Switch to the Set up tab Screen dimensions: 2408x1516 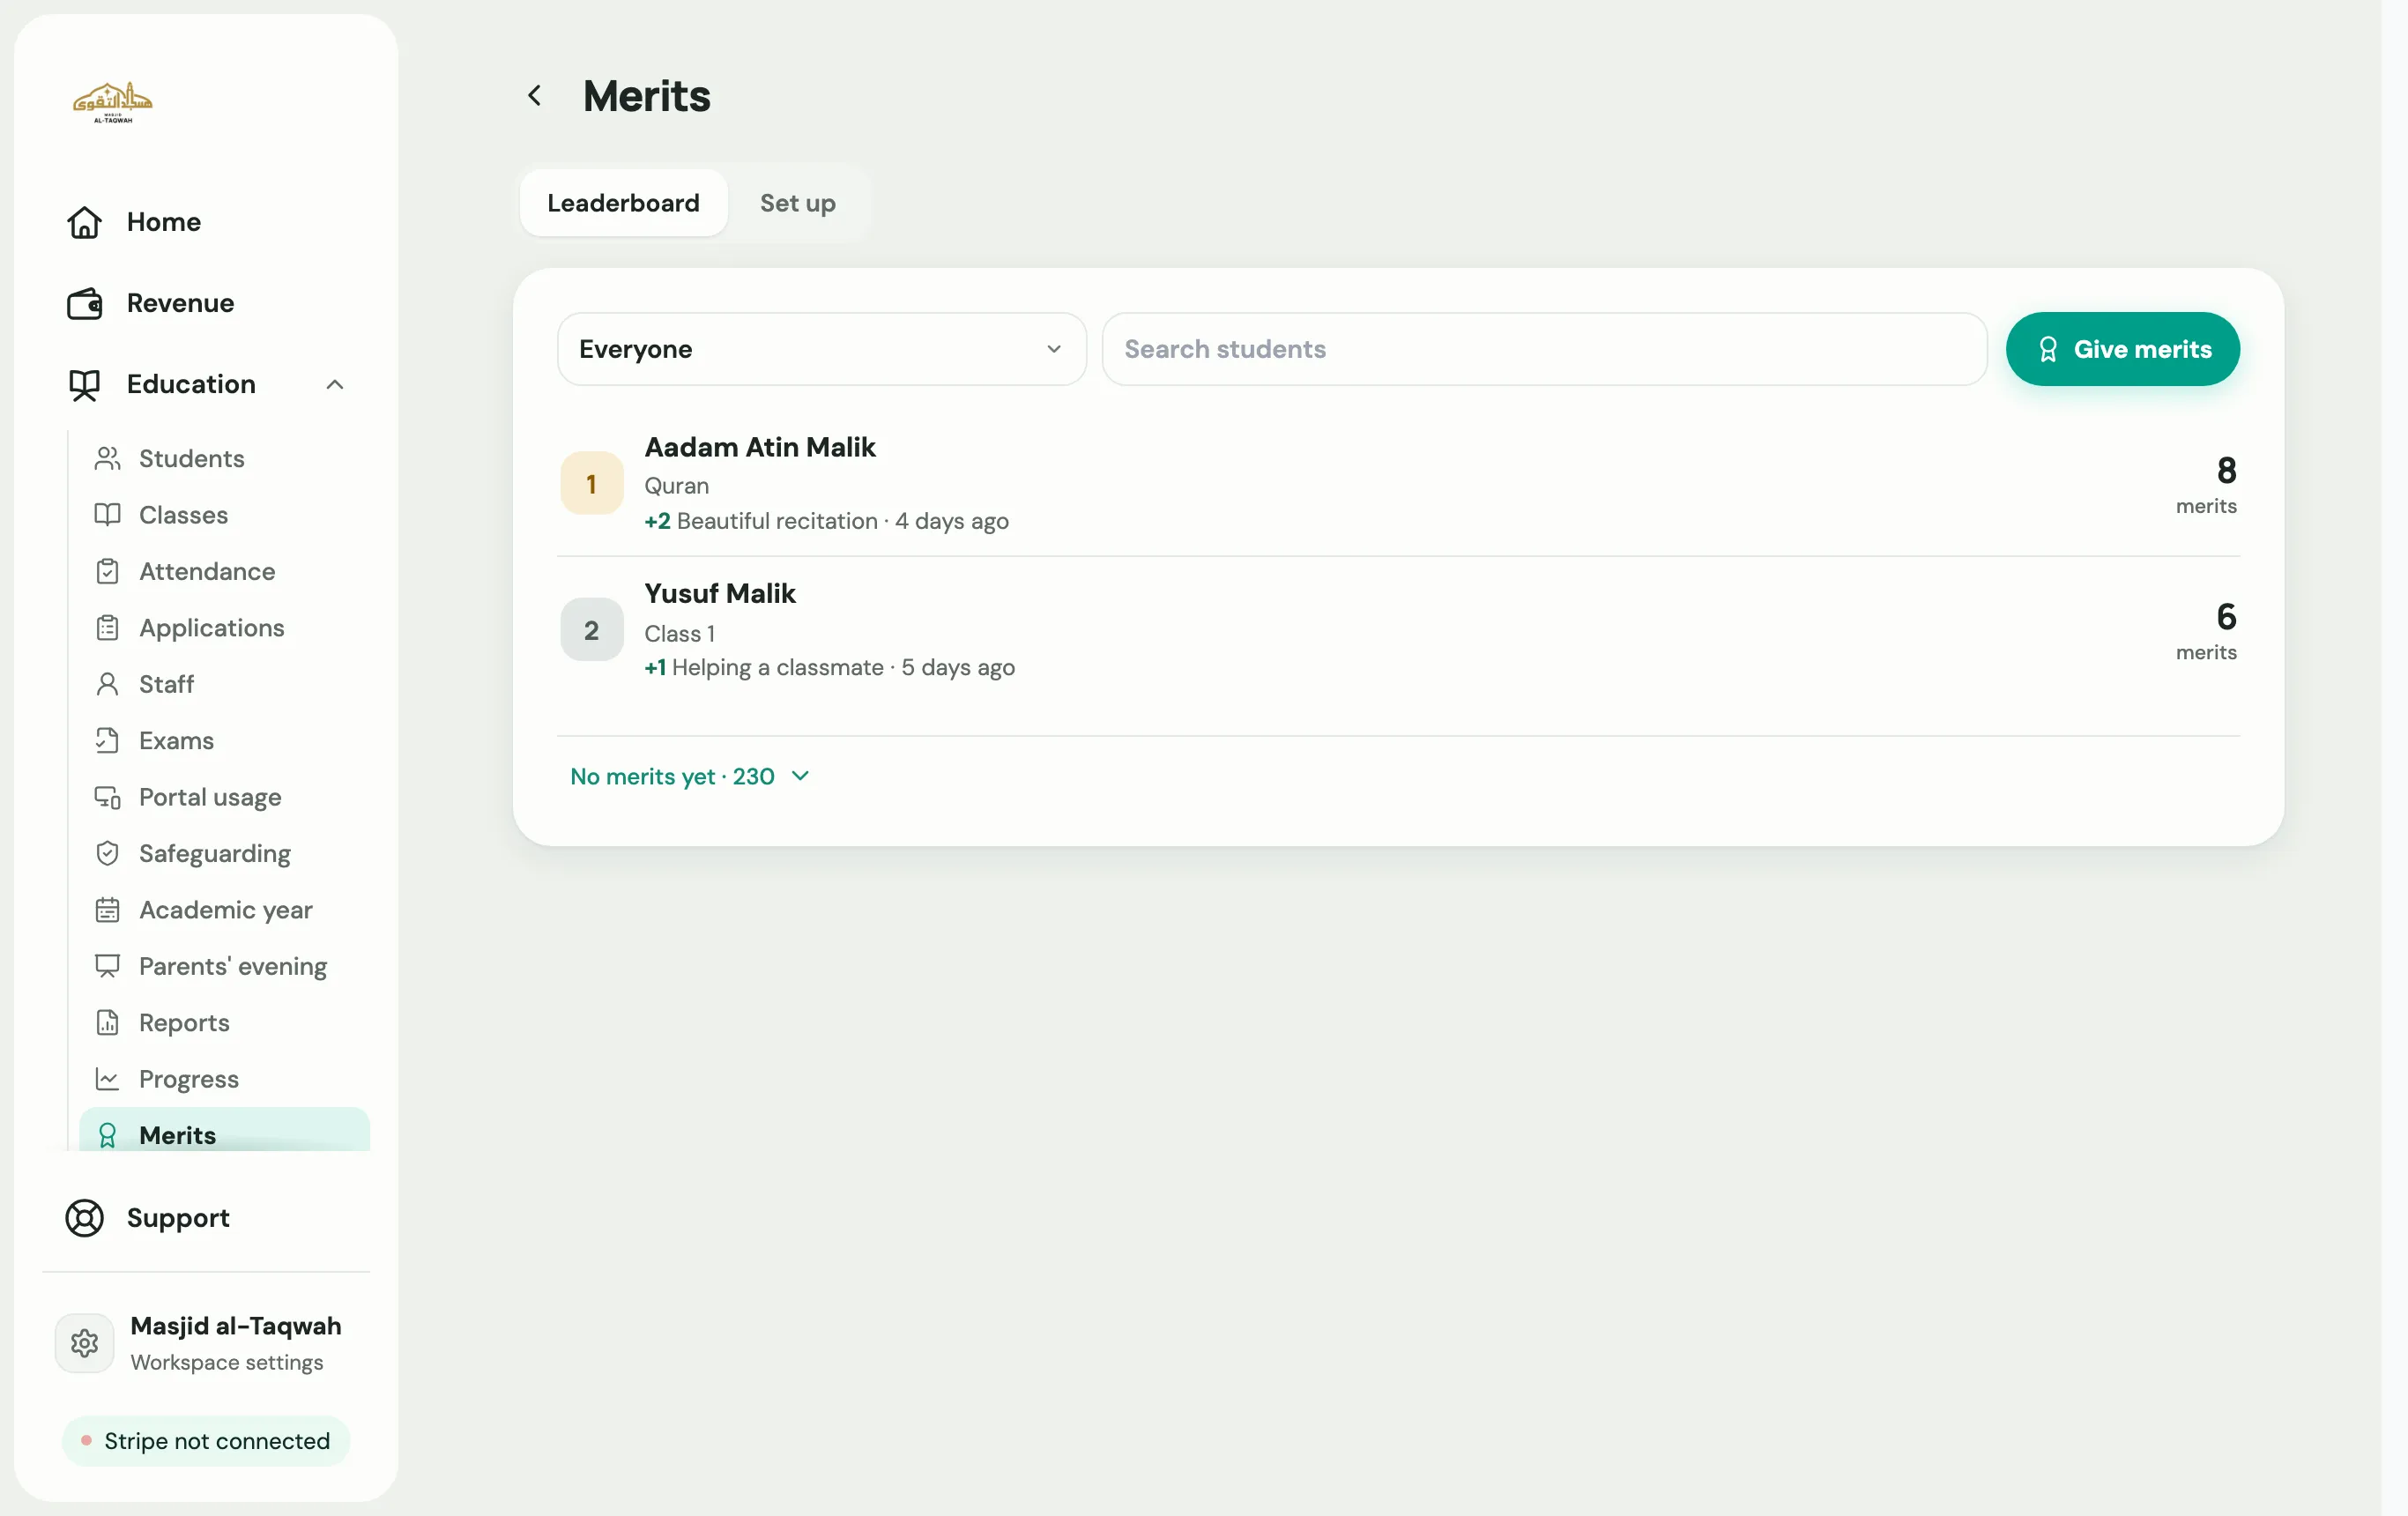(x=797, y=203)
